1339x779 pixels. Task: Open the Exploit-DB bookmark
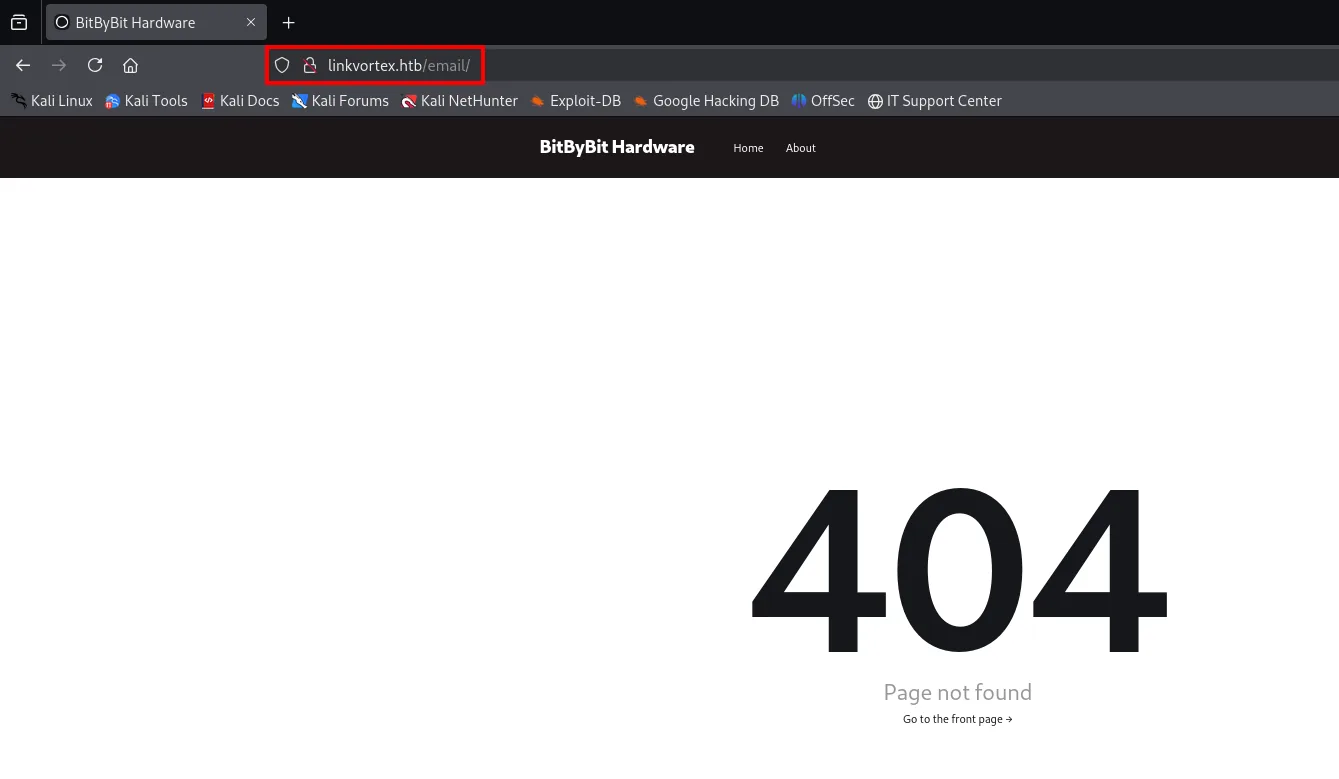[x=575, y=101]
